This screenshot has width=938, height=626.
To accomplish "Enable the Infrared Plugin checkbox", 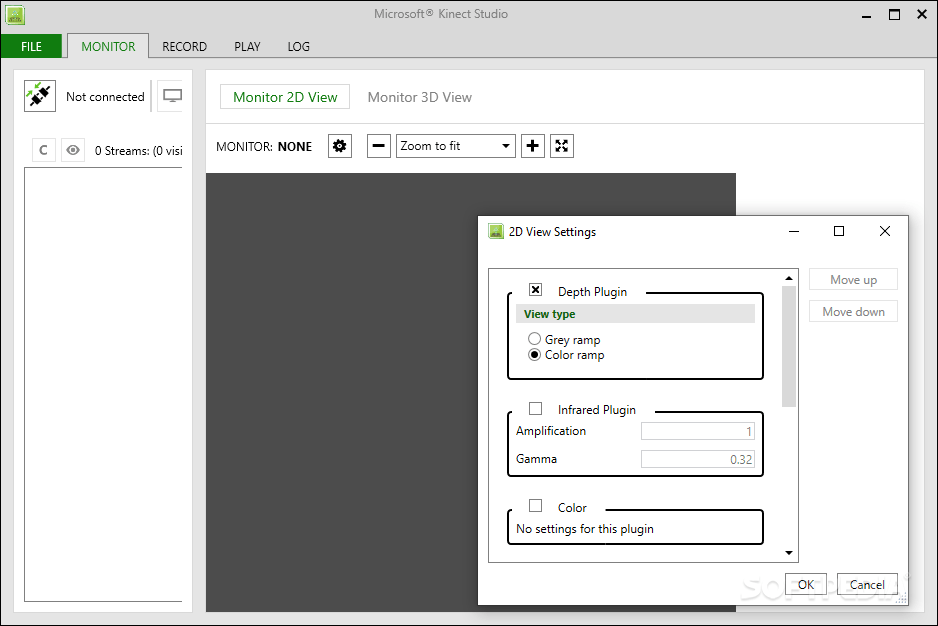I will pos(535,408).
